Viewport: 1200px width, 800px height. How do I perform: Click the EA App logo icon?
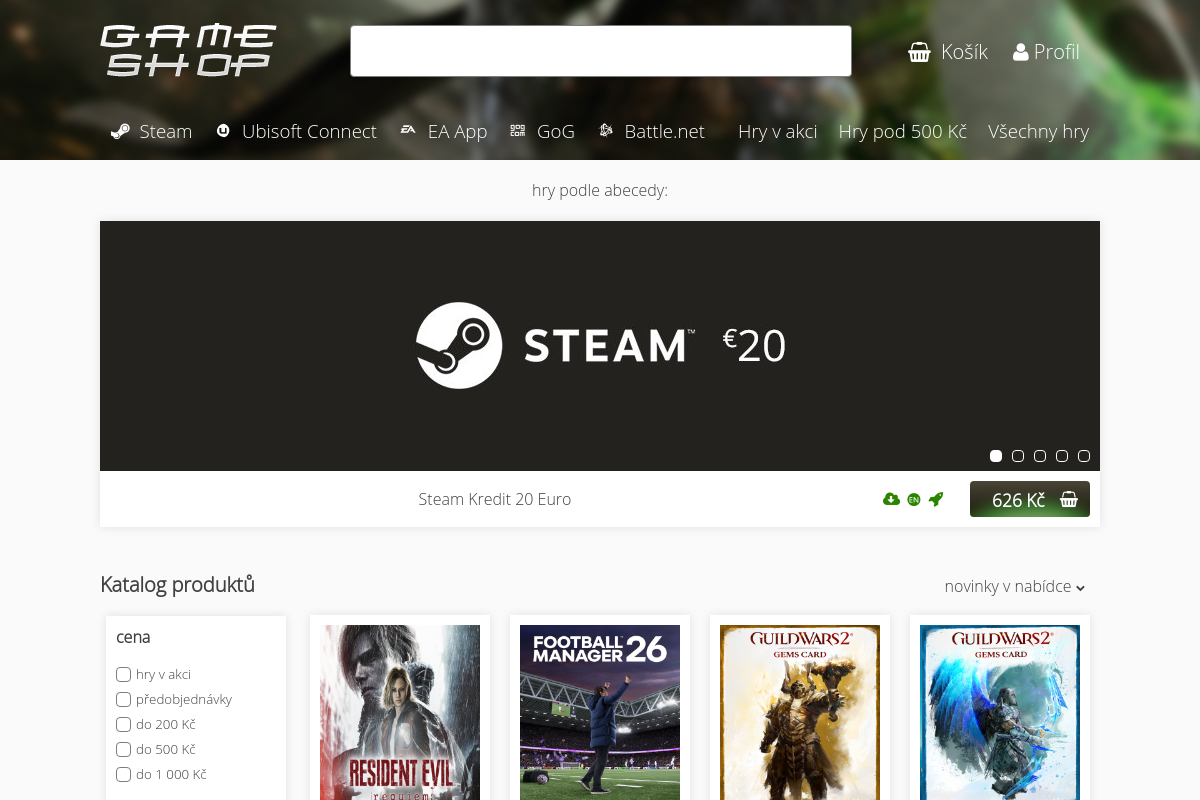408,130
